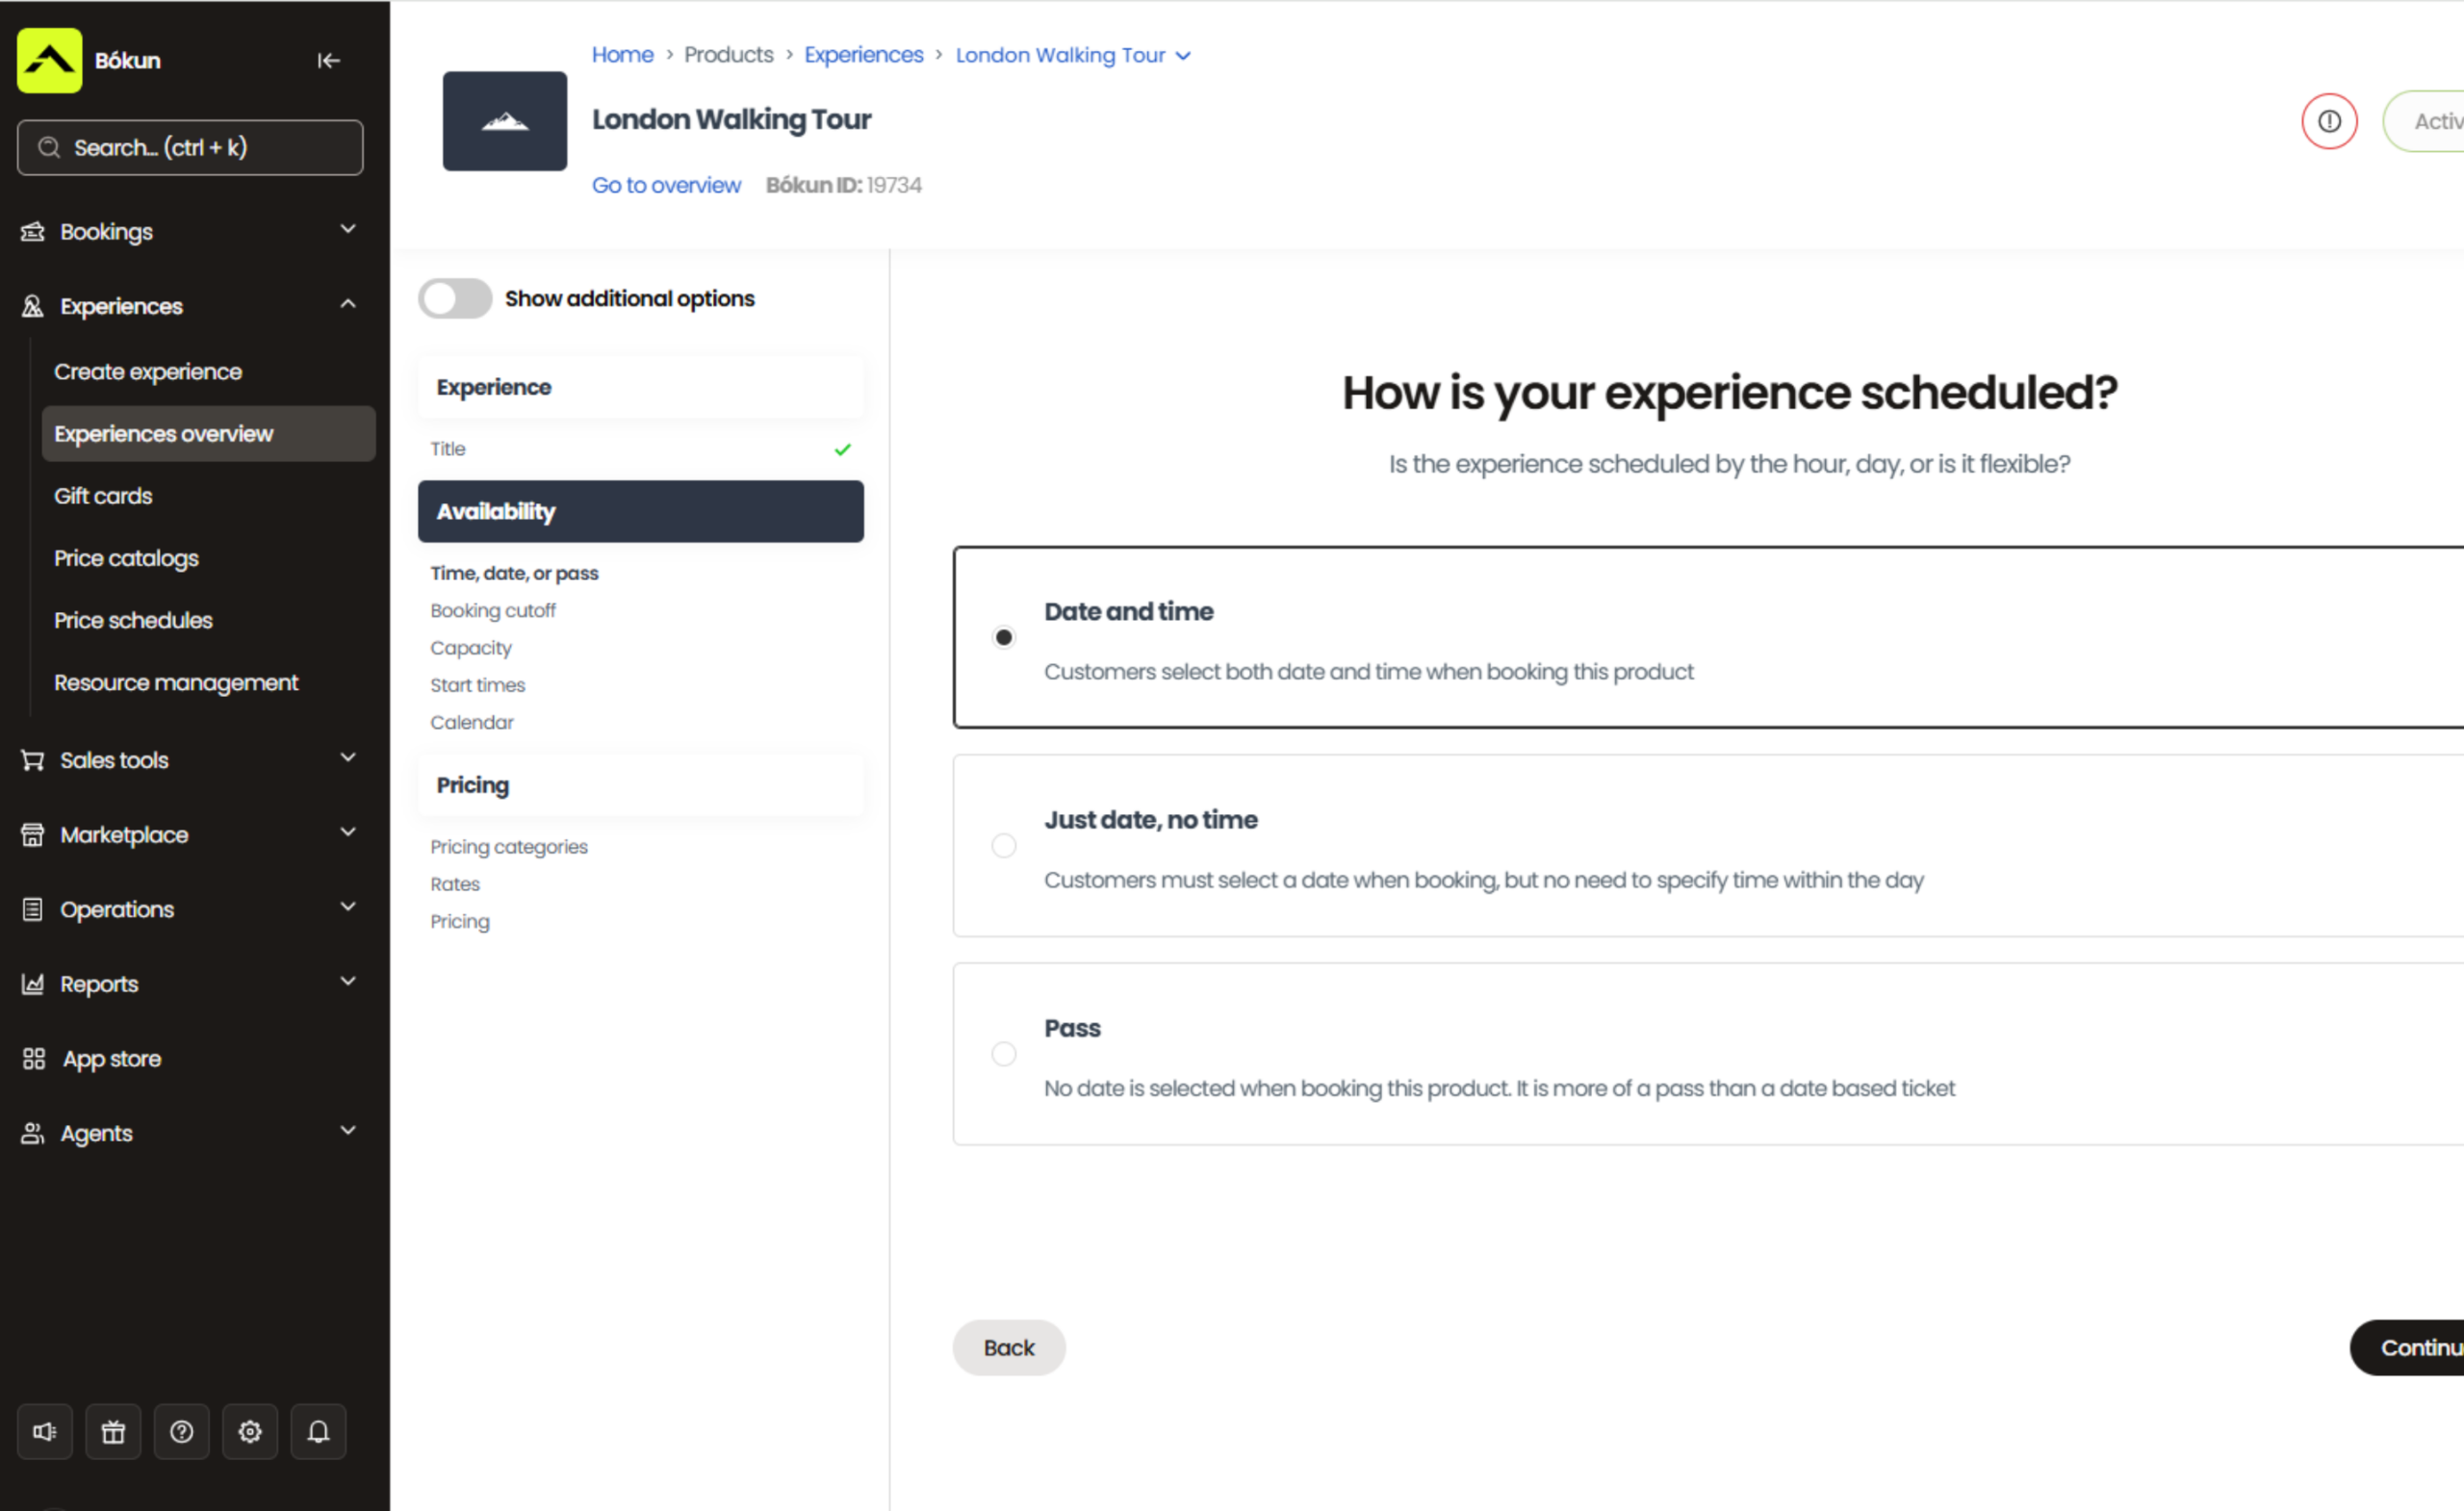The image size is (2464, 1511).
Task: Collapse the sidebar with the arrow icon
Action: tap(328, 61)
